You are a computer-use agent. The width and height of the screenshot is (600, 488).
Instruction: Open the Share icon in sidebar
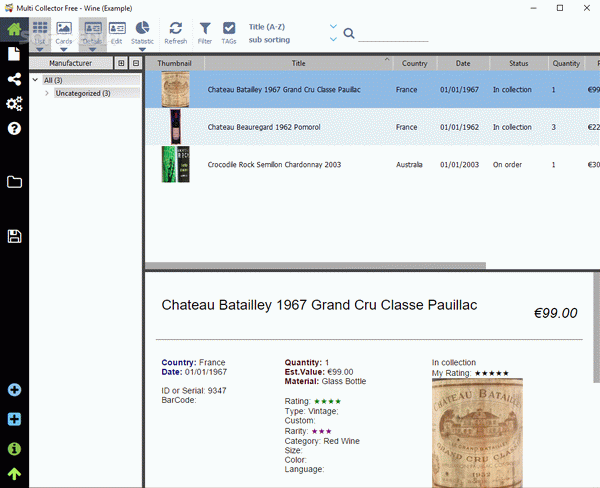click(14, 79)
